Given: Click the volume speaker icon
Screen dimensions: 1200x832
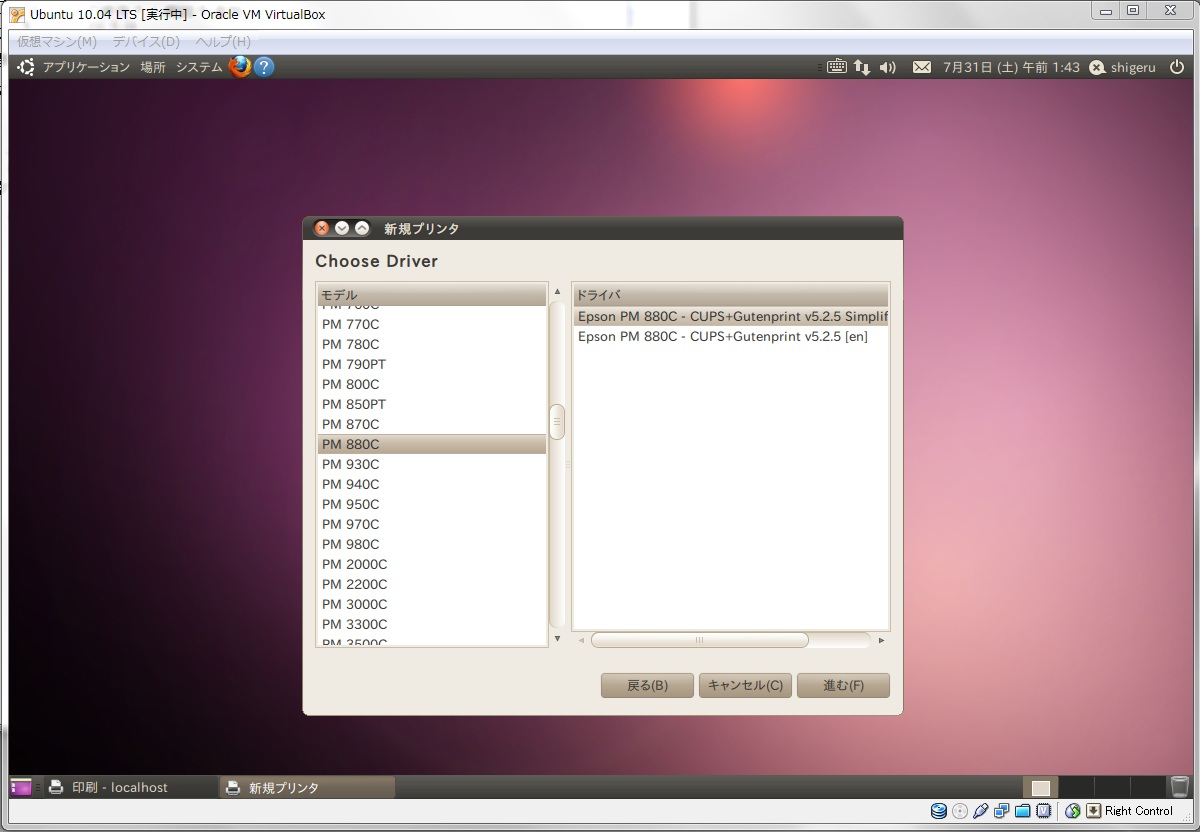Looking at the screenshot, I should click(x=888, y=67).
